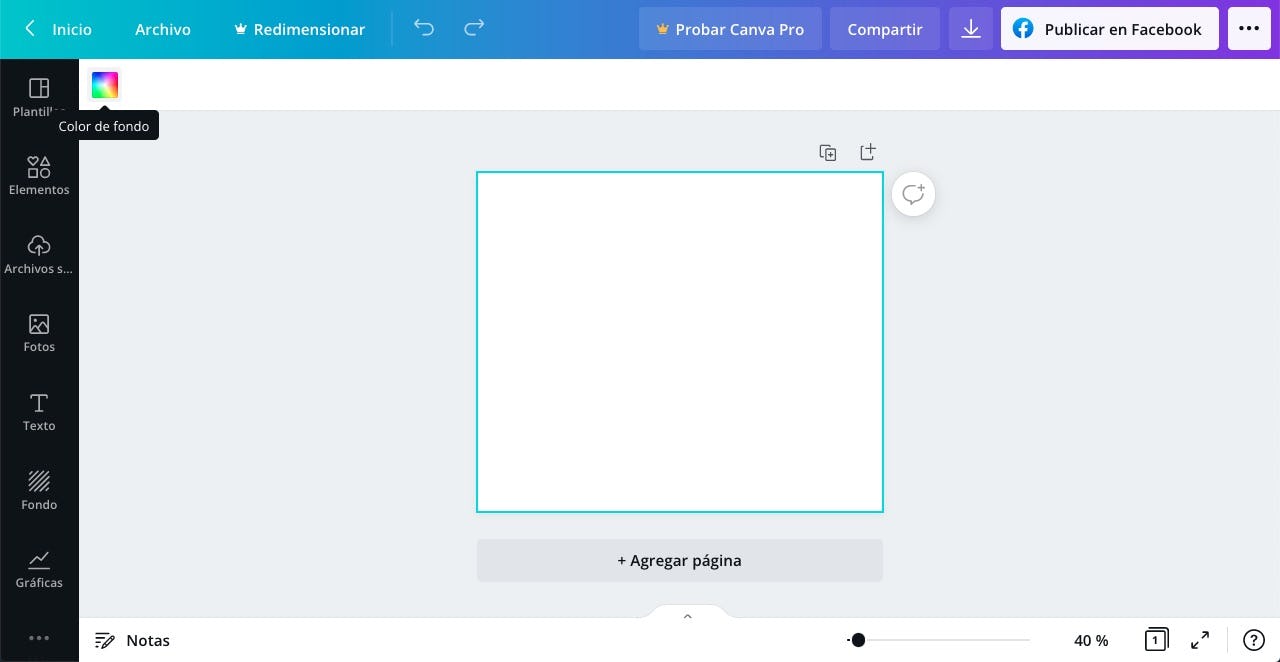This screenshot has width=1280, height=662.
Task: Click the Agregar página button
Action: [x=679, y=560]
